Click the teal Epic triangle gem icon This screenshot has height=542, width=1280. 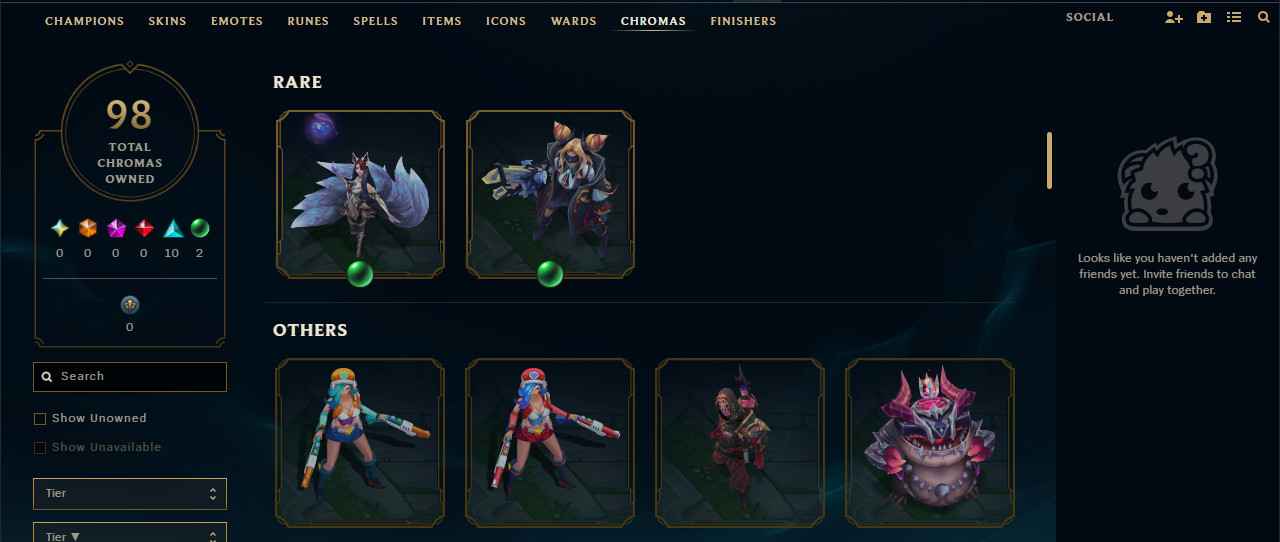click(172, 228)
